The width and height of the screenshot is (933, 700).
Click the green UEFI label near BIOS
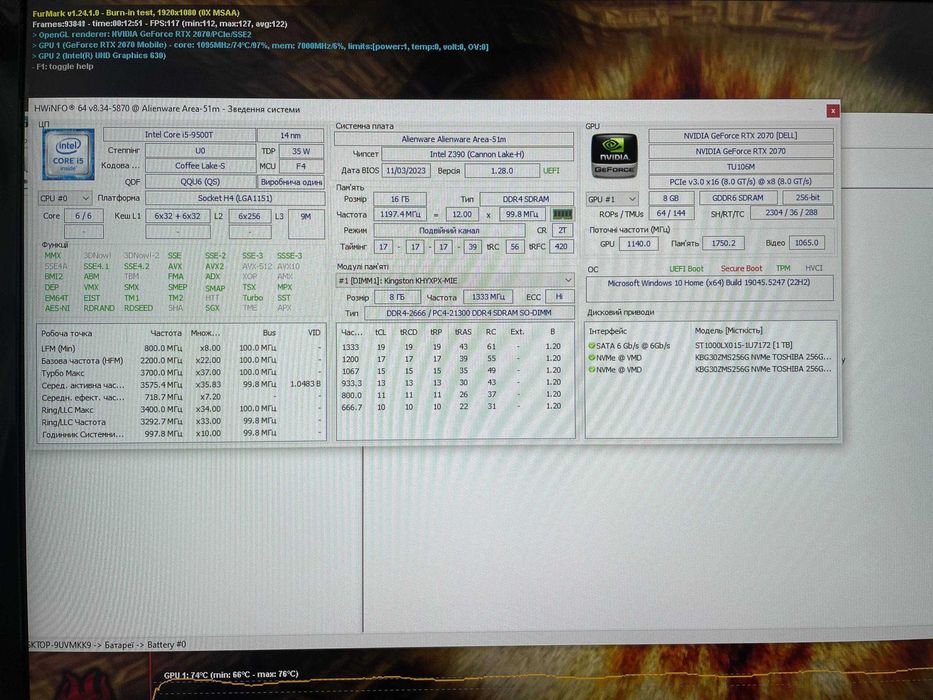551,171
